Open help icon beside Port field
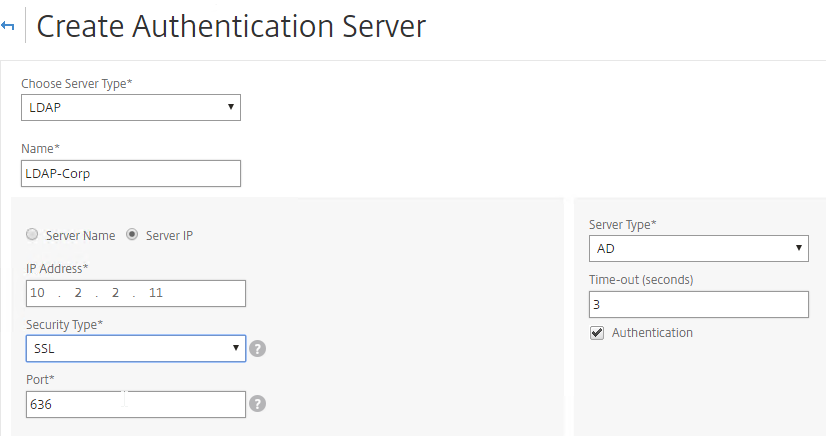The width and height of the screenshot is (826, 436). 257,404
